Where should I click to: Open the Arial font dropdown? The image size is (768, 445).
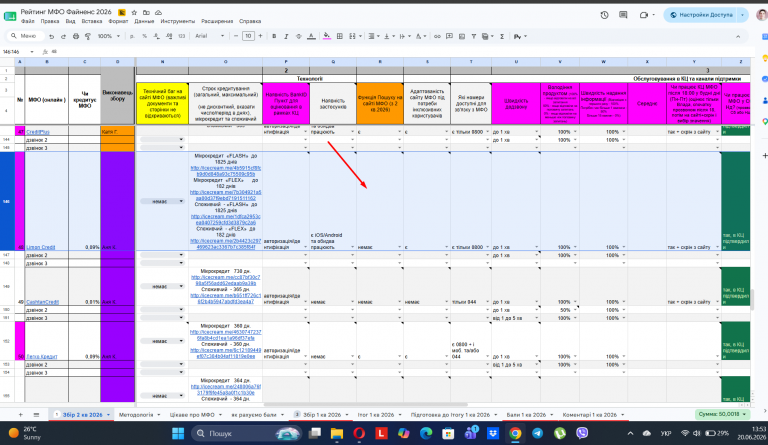tap(210, 36)
